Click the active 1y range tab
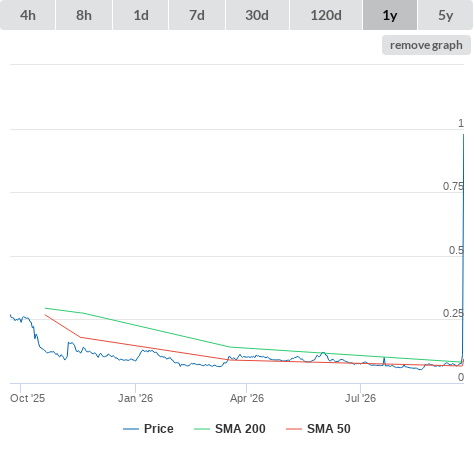The width and height of the screenshot is (474, 455). (390, 15)
